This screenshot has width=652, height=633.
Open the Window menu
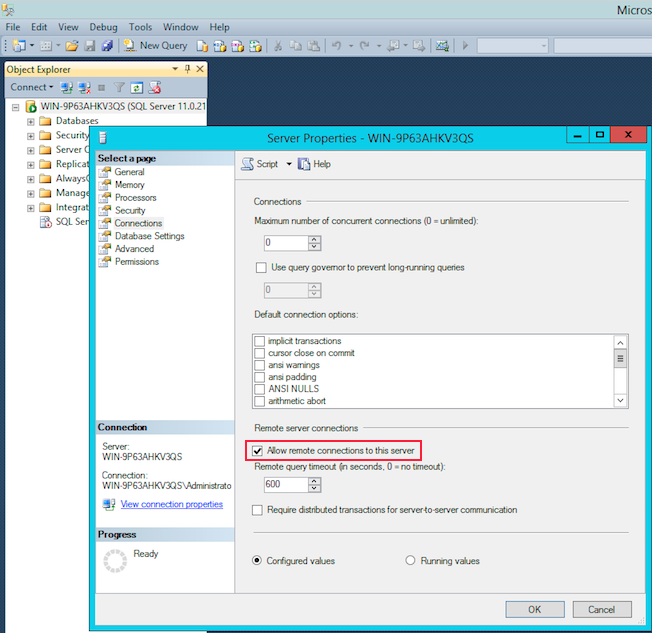click(180, 27)
